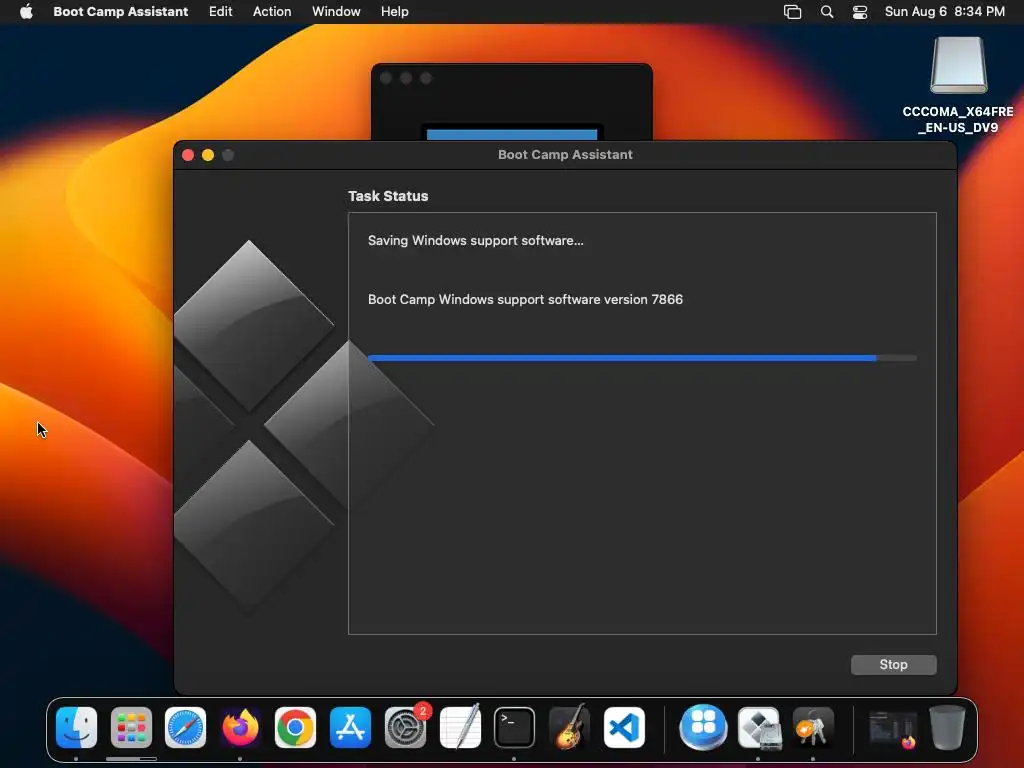
Task: Open System Settings from the Dock
Action: coord(405,727)
